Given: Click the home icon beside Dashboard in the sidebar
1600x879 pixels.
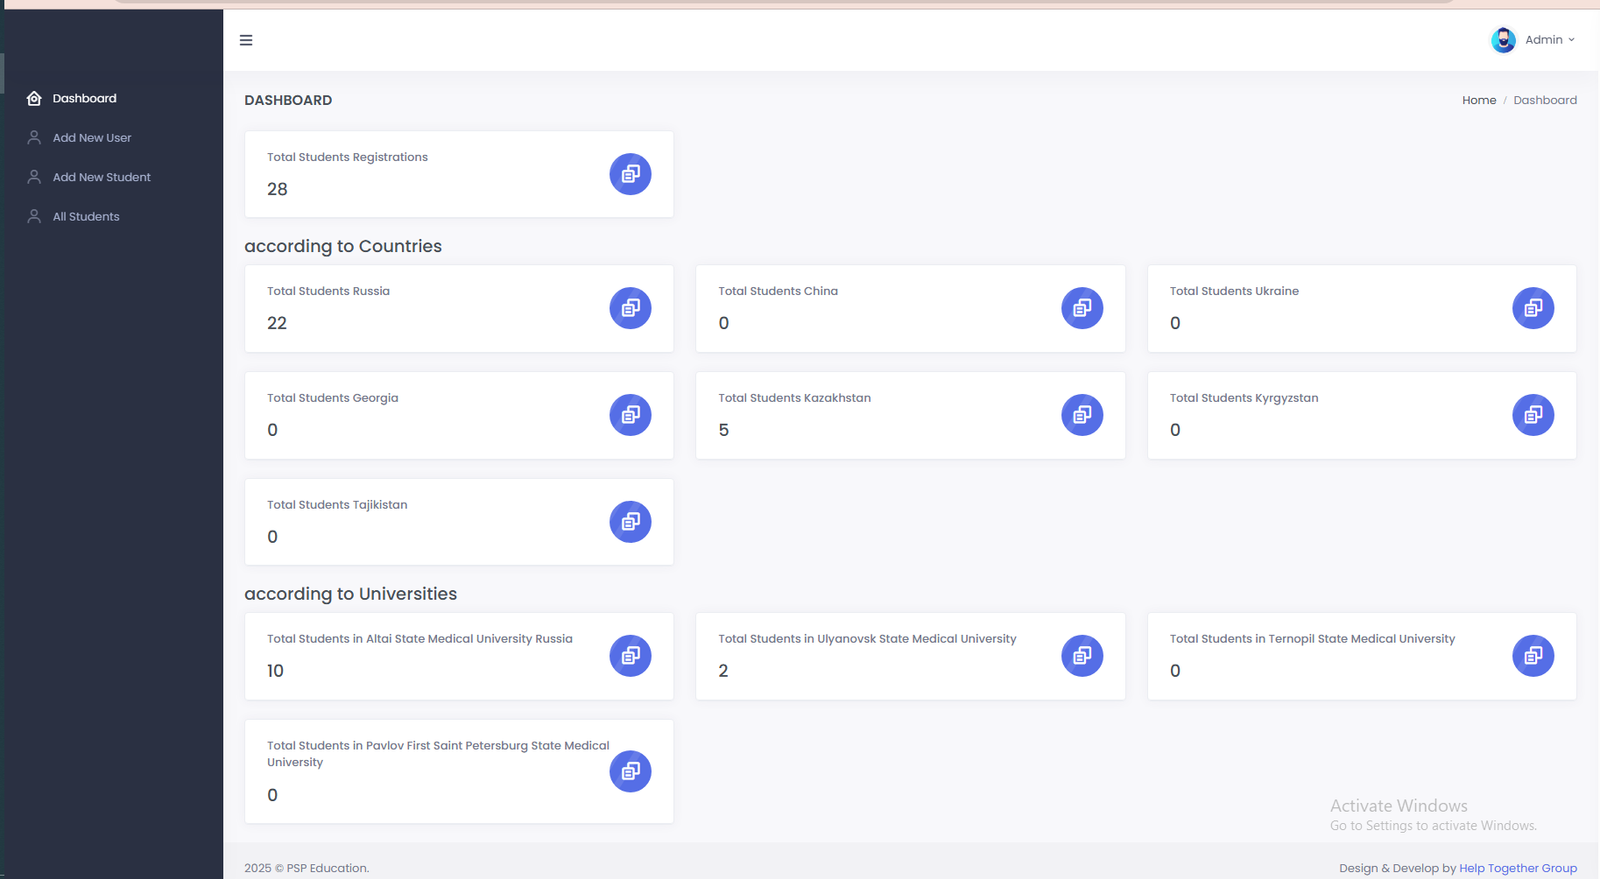Looking at the screenshot, I should click(x=34, y=98).
